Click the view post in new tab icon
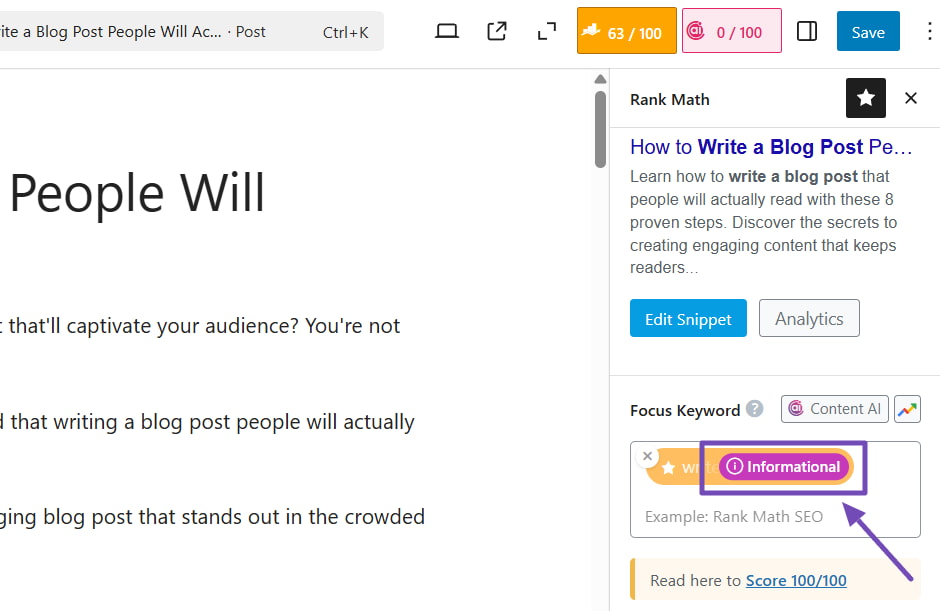The height and width of the screenshot is (611, 940). coord(497,32)
